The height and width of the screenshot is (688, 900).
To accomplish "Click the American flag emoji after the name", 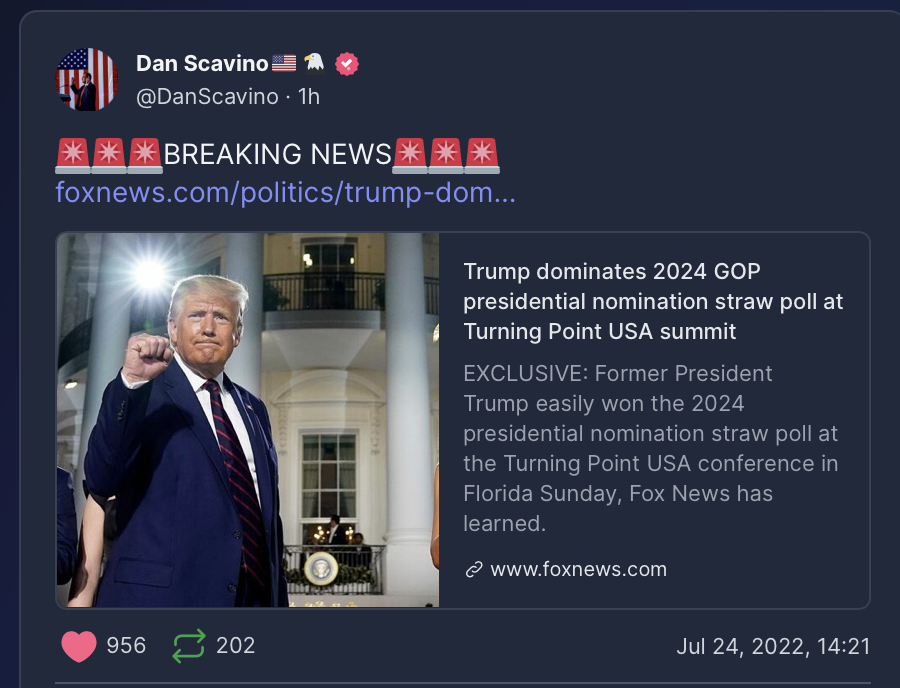I will tap(284, 63).
